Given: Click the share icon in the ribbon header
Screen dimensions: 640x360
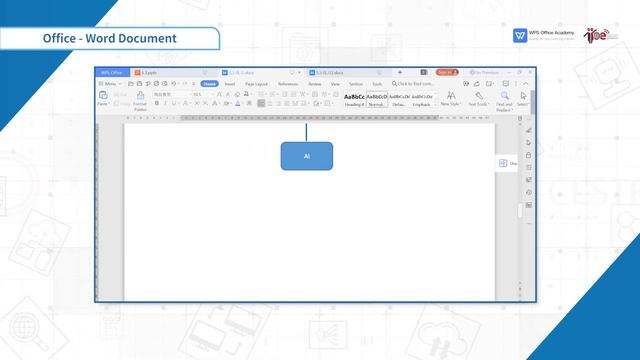Looking at the screenshot, I should point(477,84).
